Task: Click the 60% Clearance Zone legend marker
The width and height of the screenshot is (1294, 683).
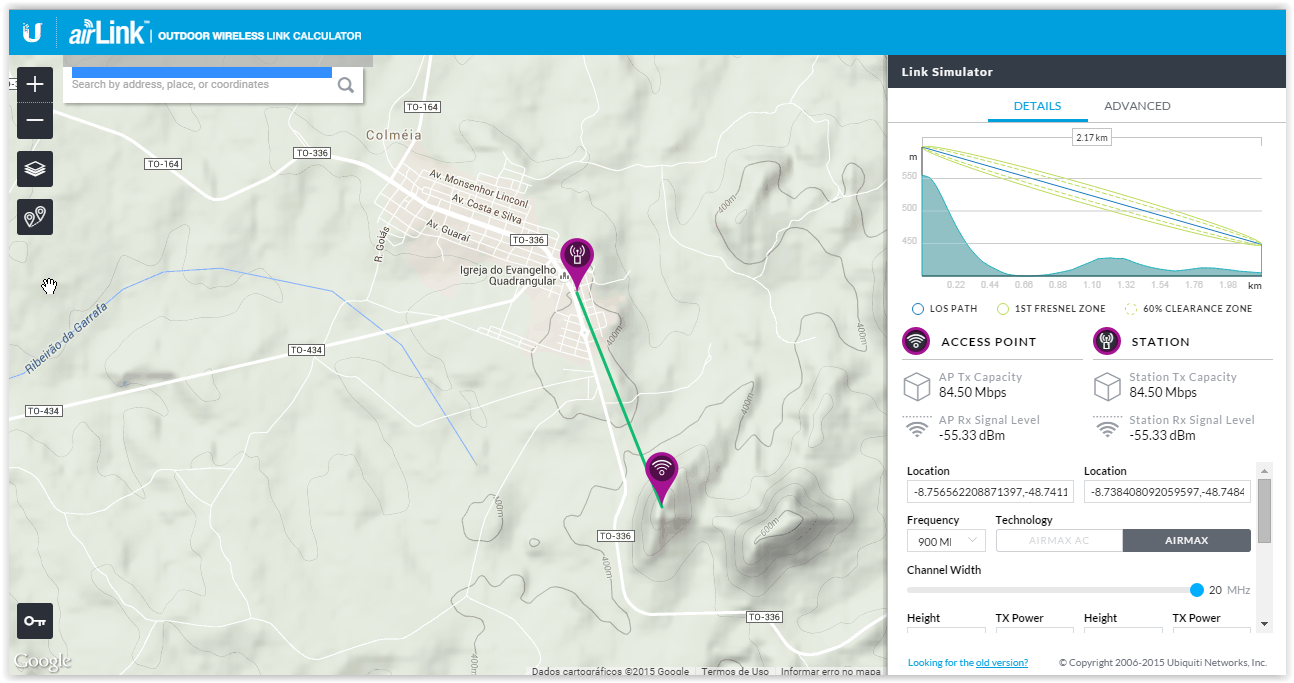Action: pos(1132,309)
